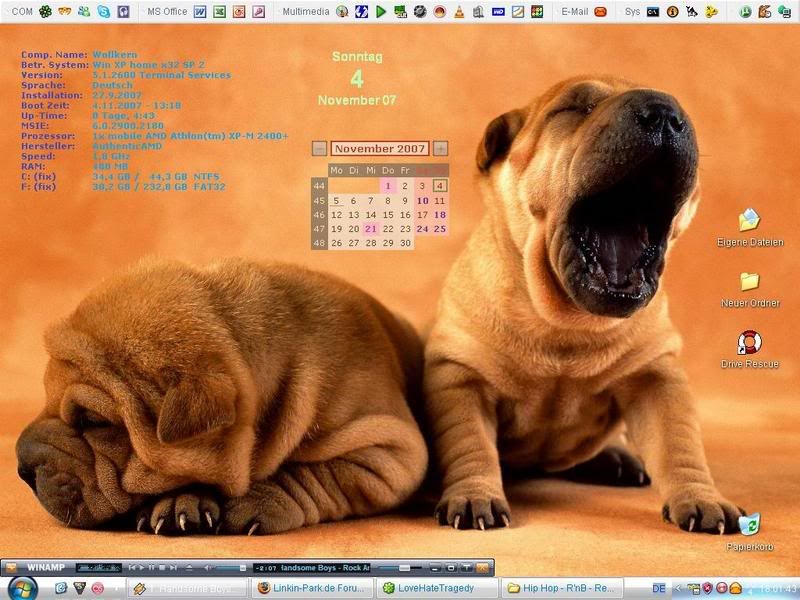Click the Start orb button
Viewport: 800px width, 600px height.
point(20,588)
